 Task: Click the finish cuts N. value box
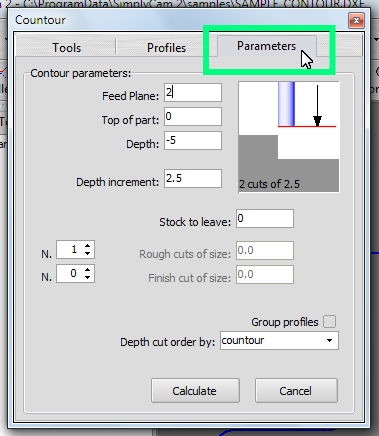click(x=75, y=273)
